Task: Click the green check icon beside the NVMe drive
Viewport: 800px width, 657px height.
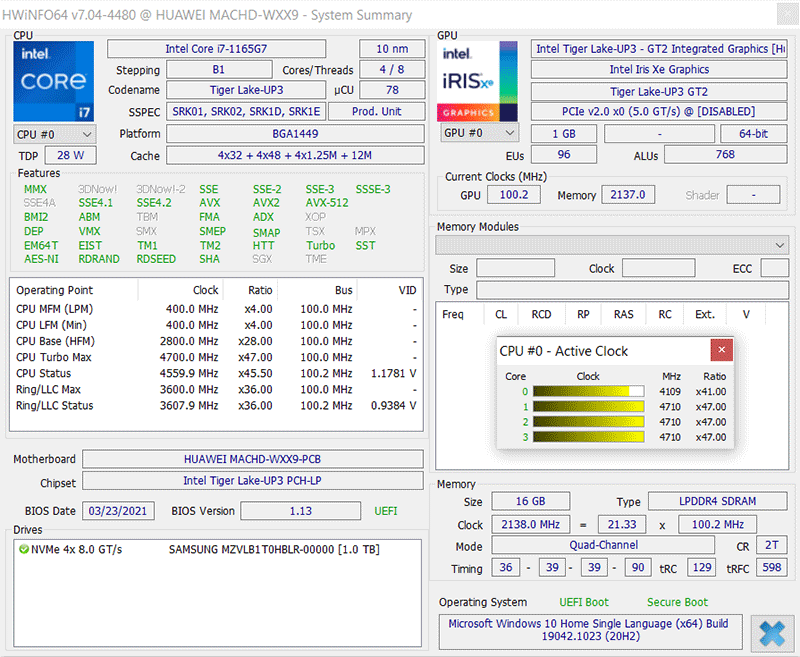Action: 23,549
